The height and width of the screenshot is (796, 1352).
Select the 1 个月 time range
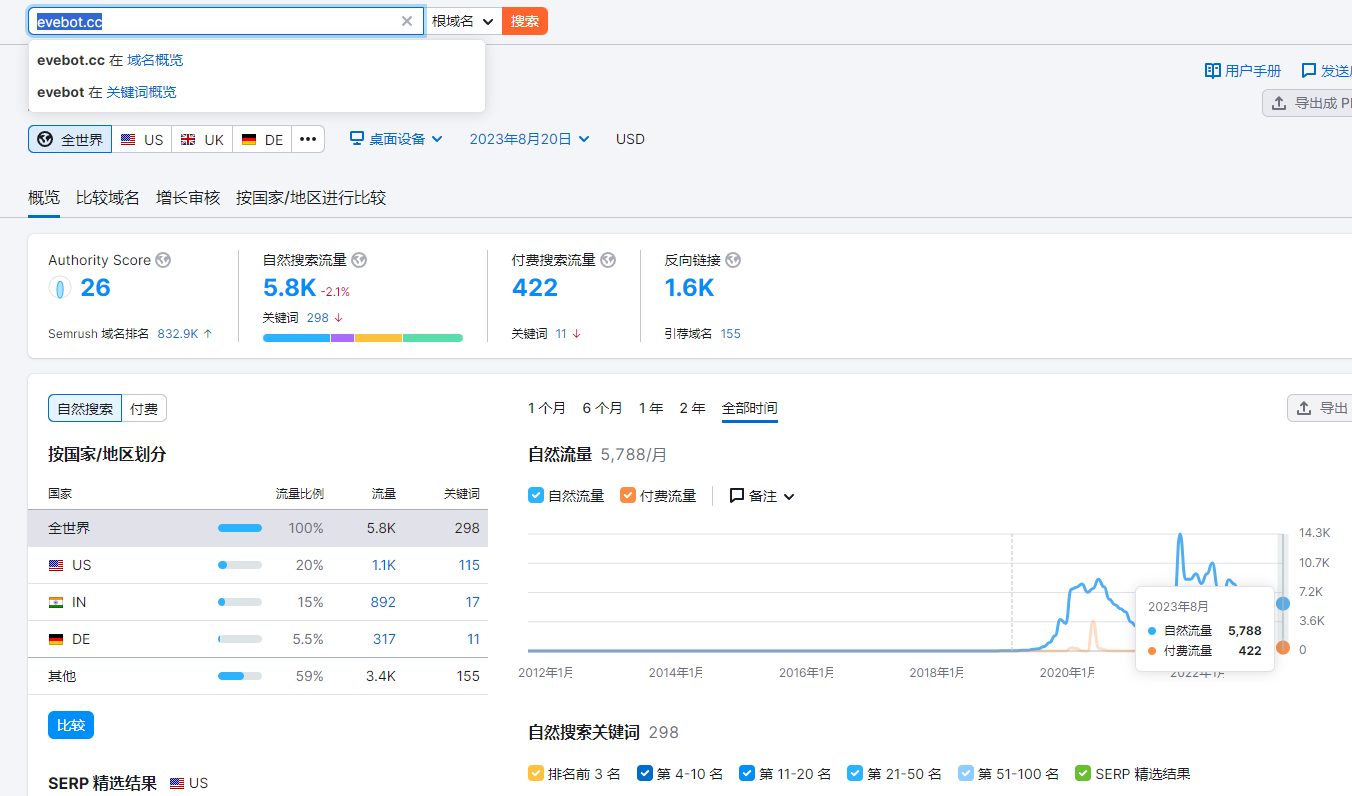(547, 408)
